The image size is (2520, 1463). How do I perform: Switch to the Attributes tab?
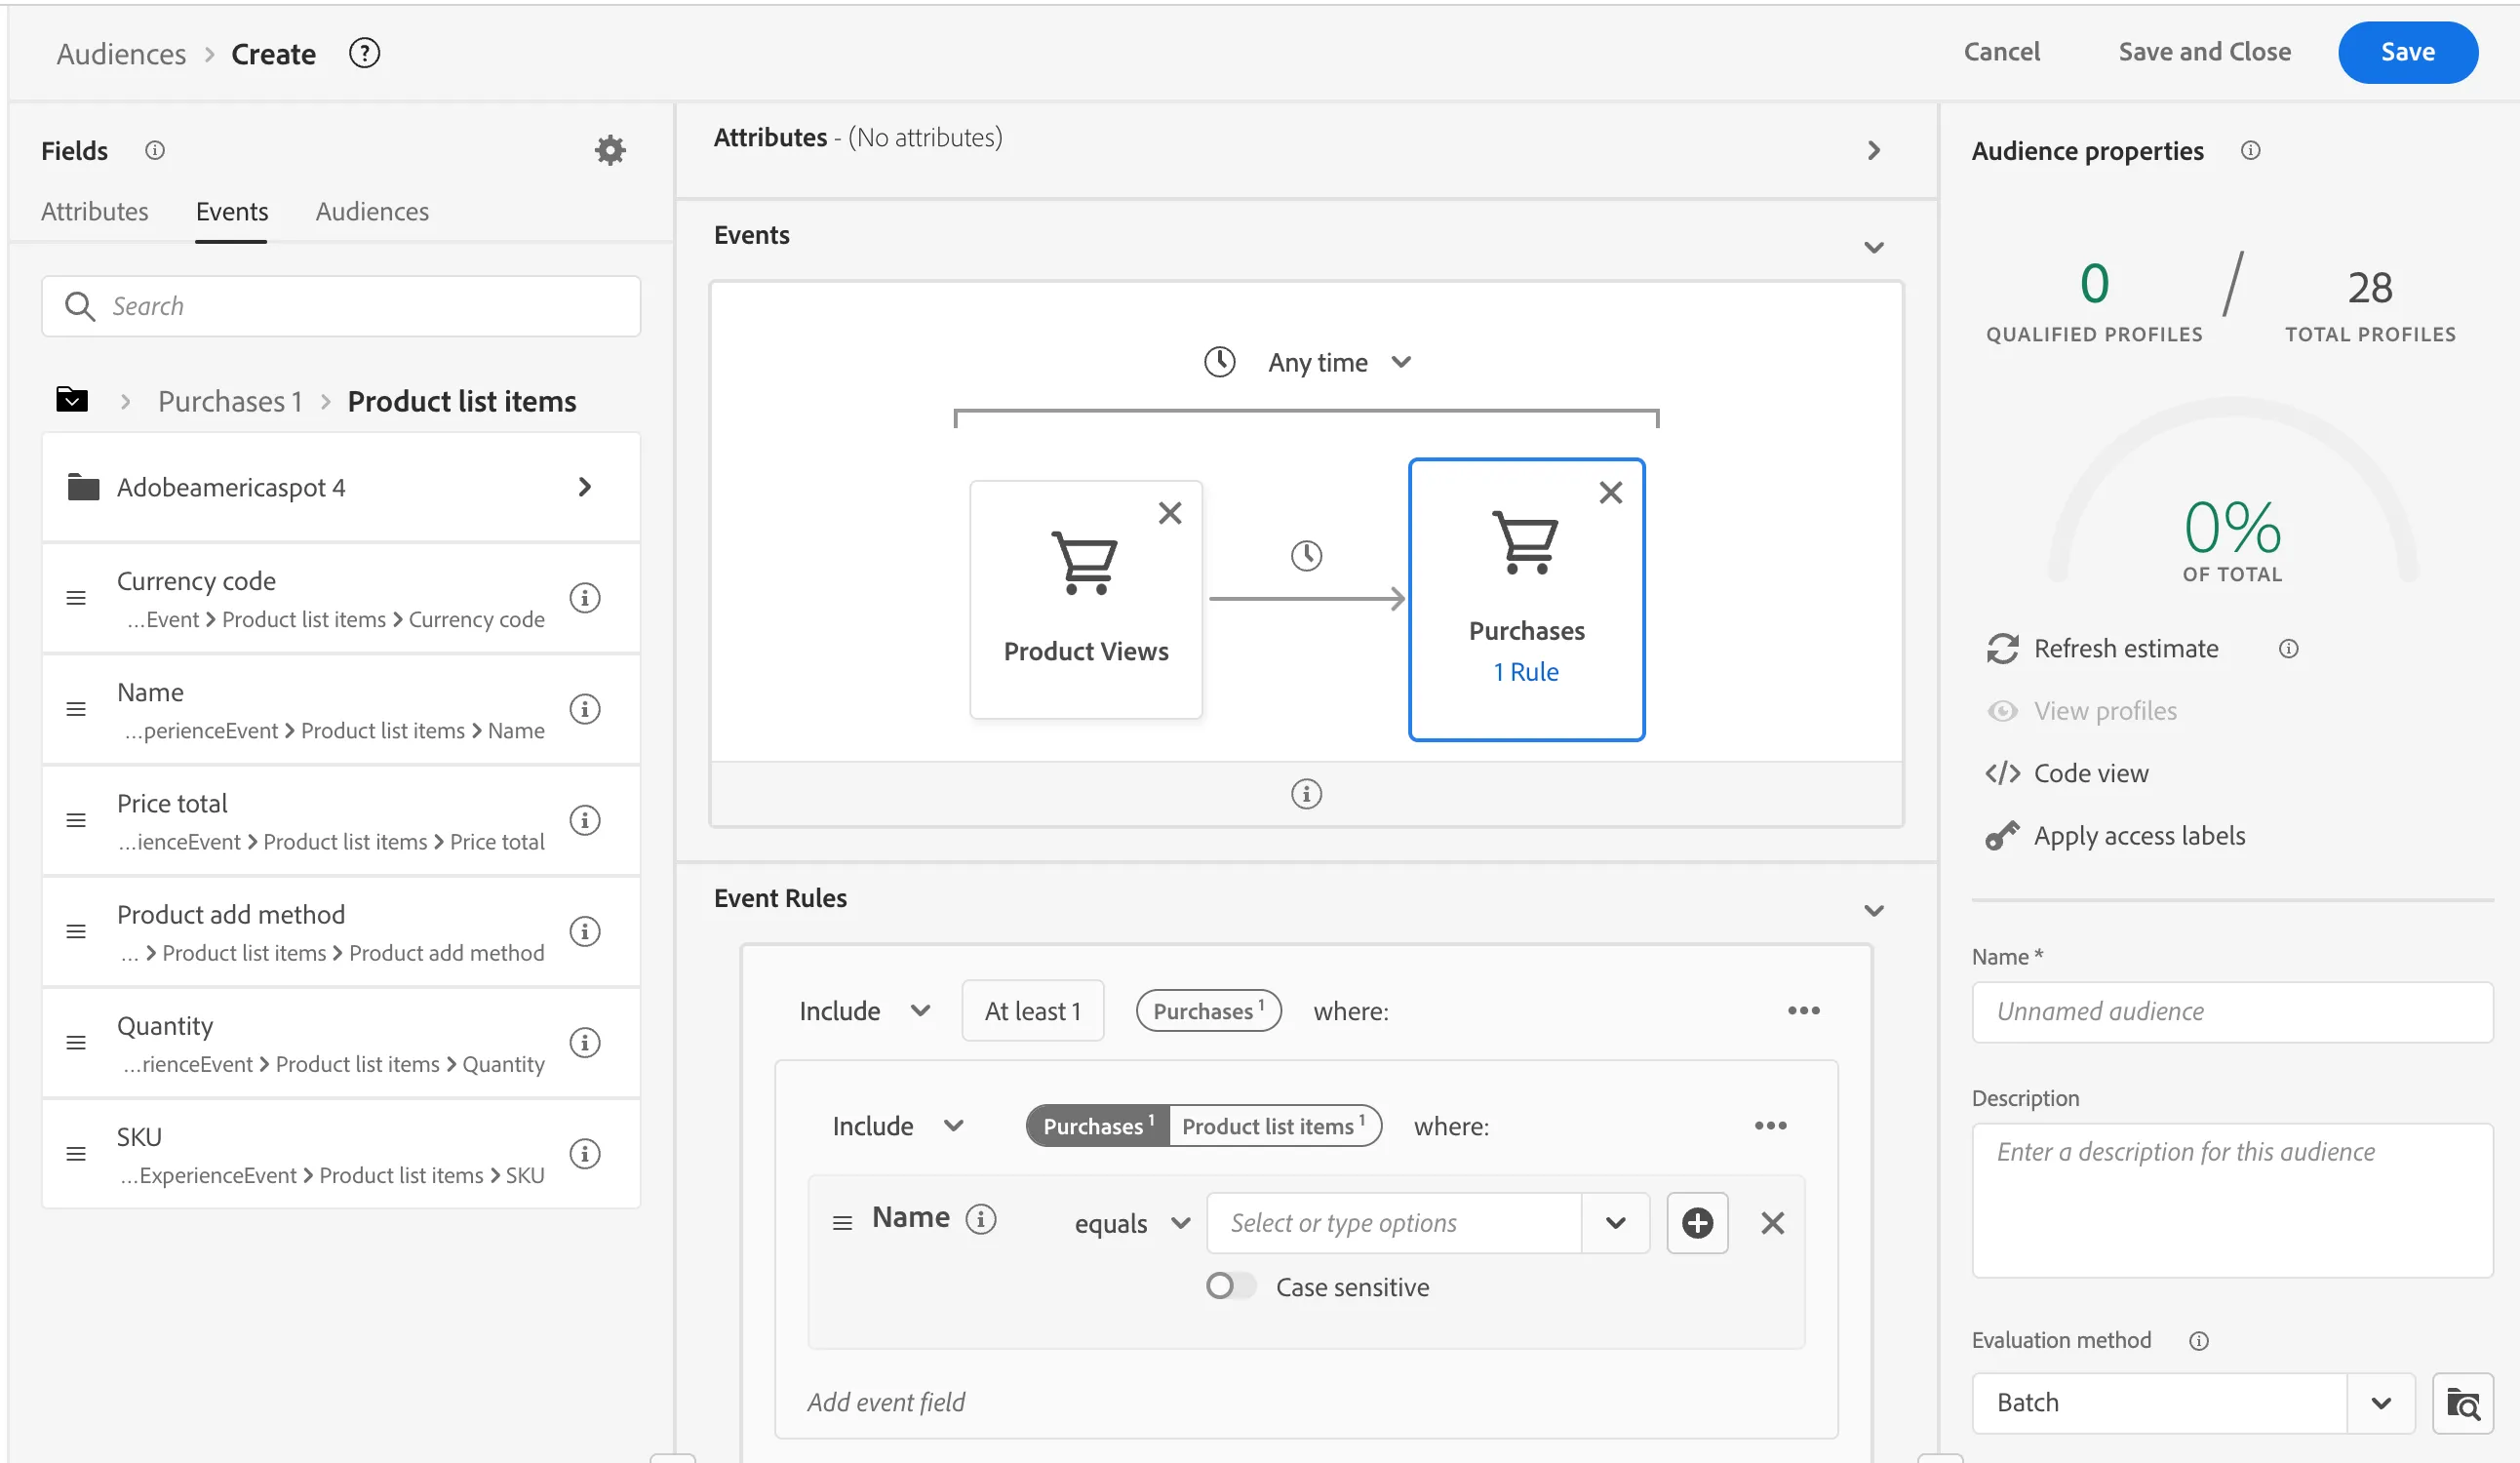[x=94, y=211]
